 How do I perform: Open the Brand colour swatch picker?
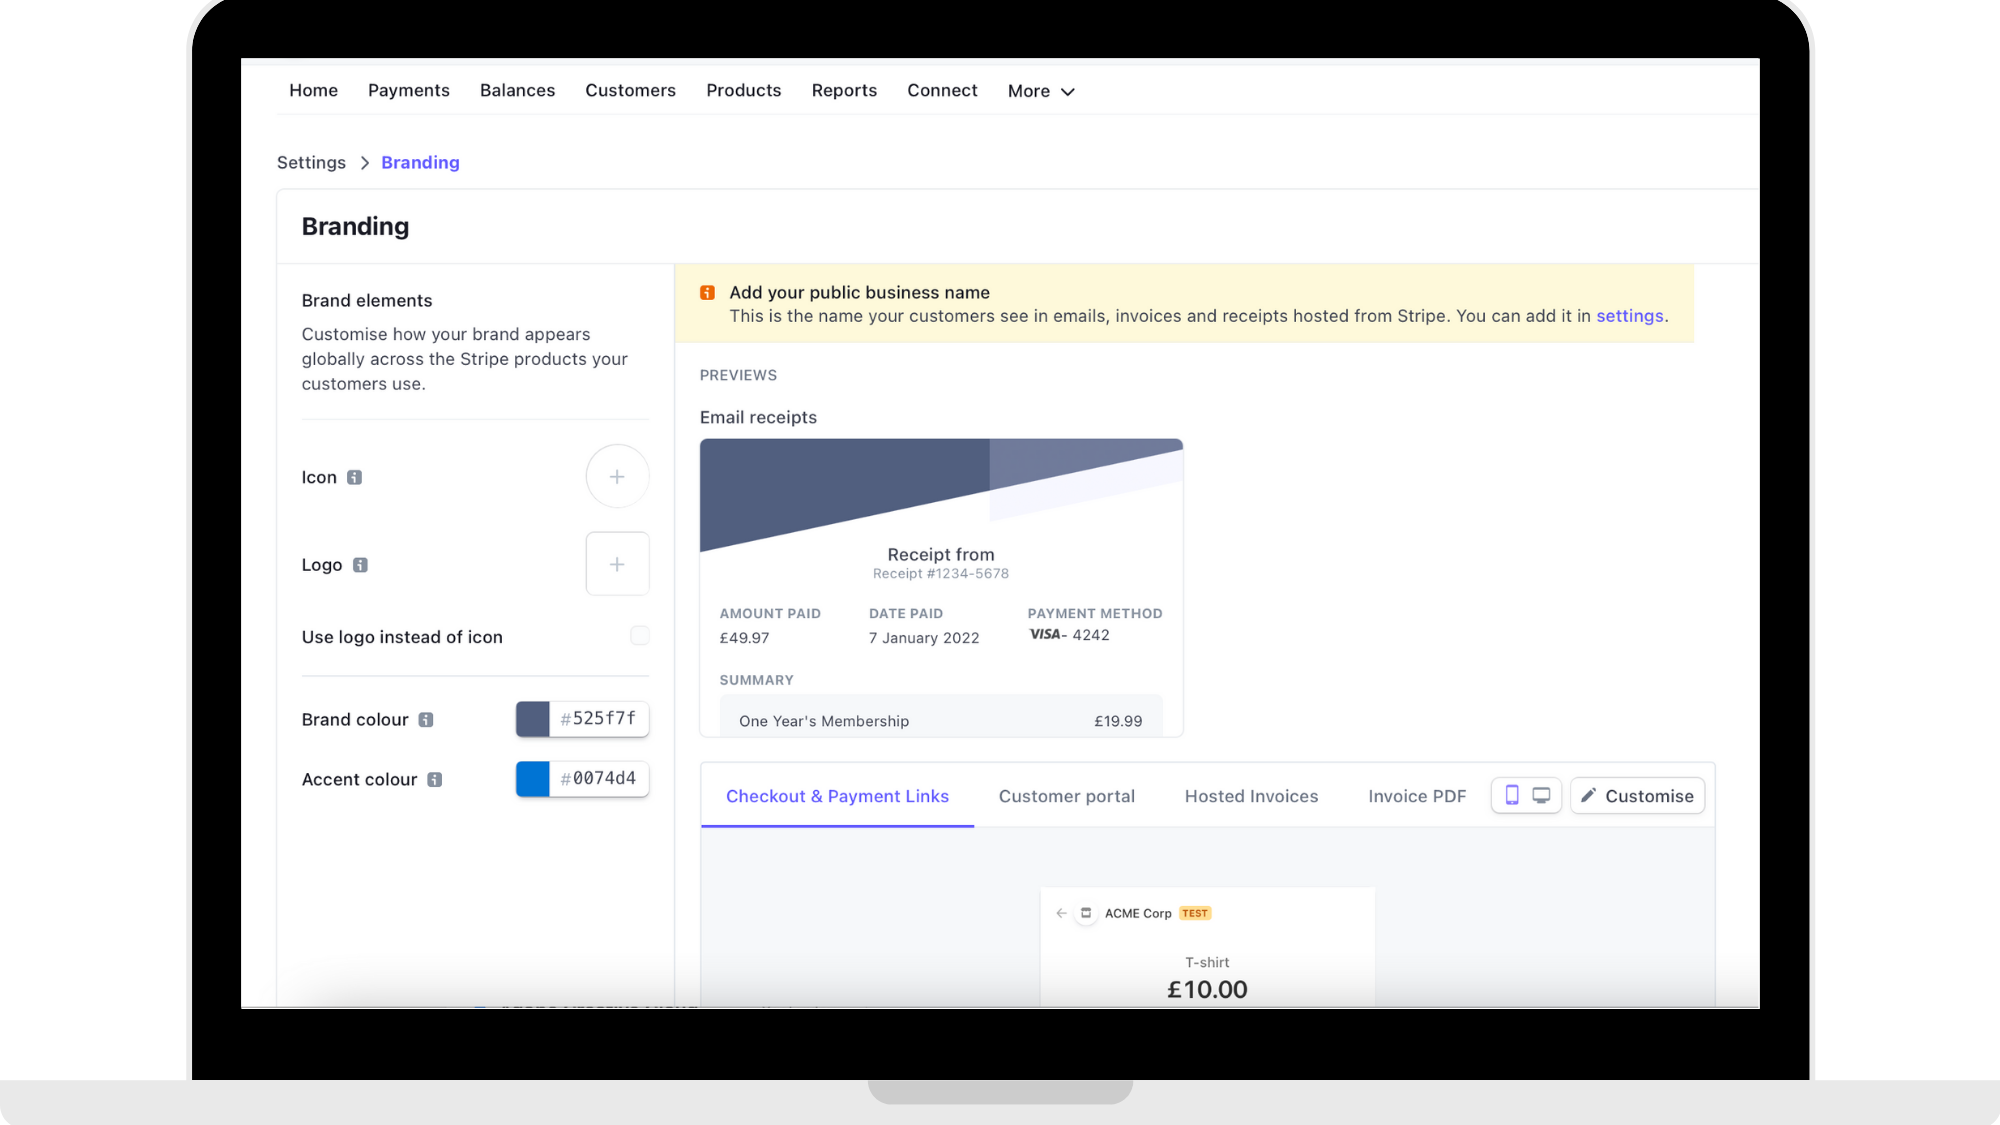(x=533, y=719)
